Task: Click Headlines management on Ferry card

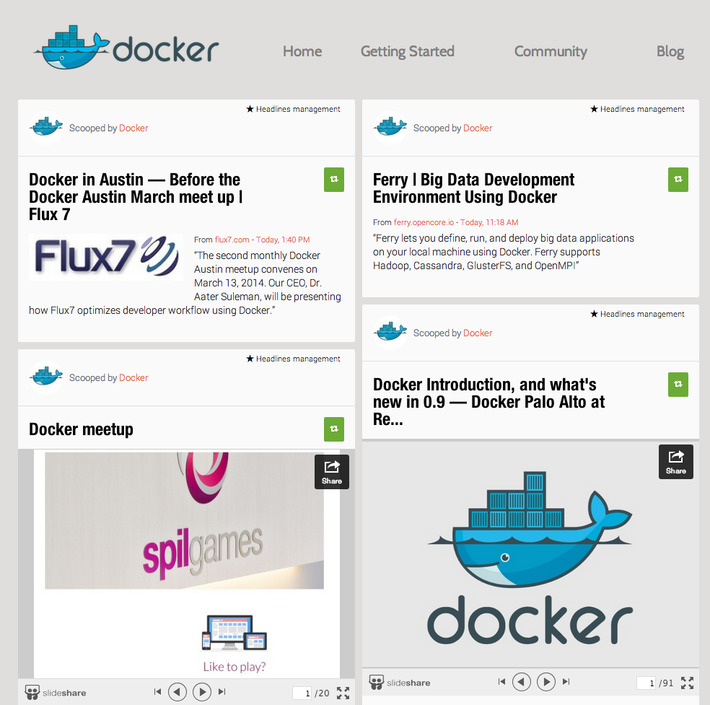Action: coord(638,109)
